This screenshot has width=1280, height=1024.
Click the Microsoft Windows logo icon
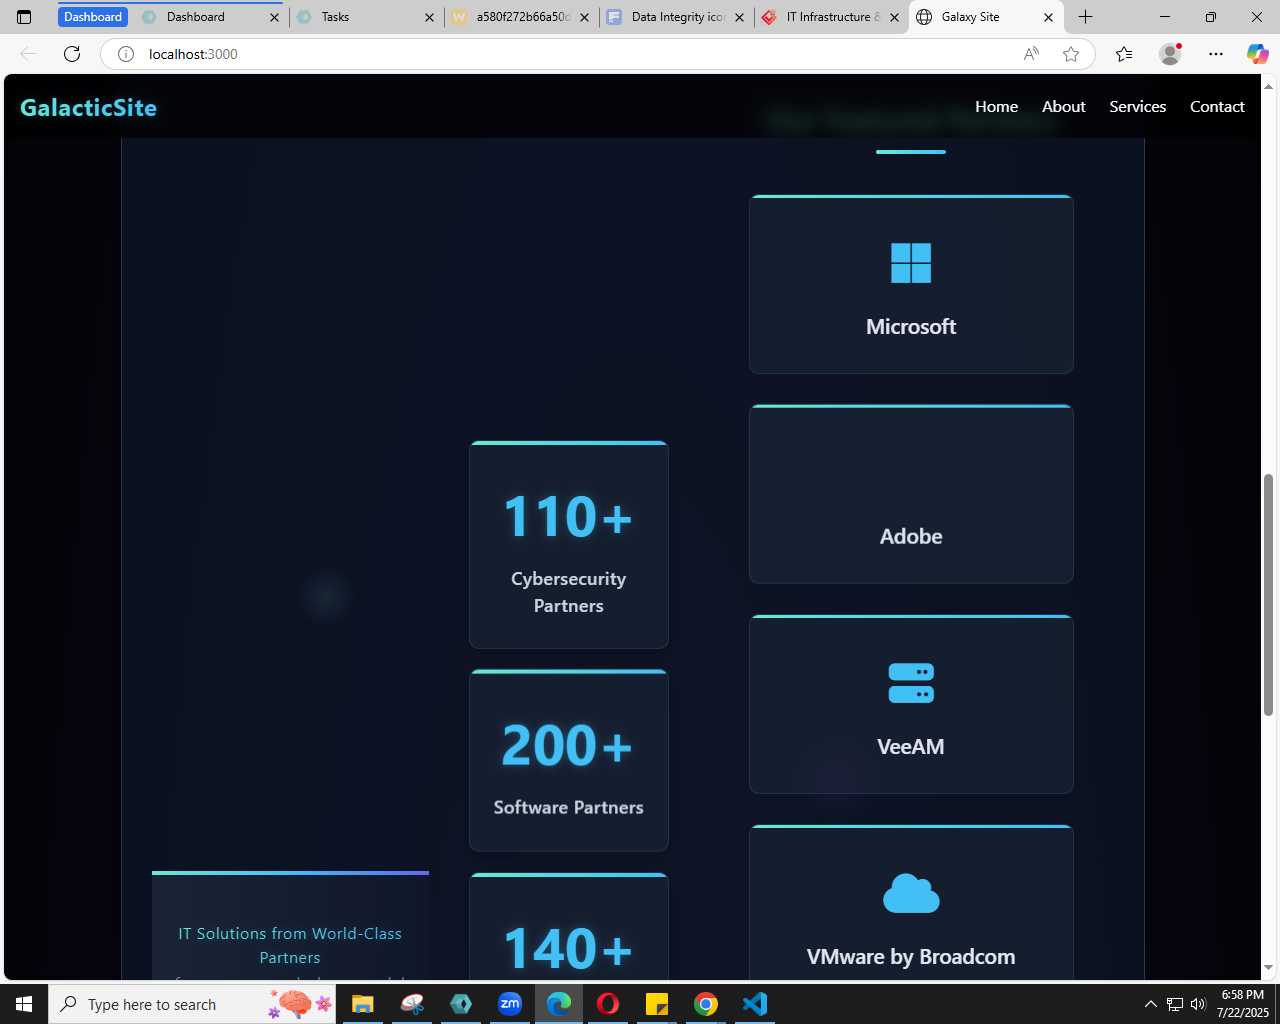click(x=911, y=263)
